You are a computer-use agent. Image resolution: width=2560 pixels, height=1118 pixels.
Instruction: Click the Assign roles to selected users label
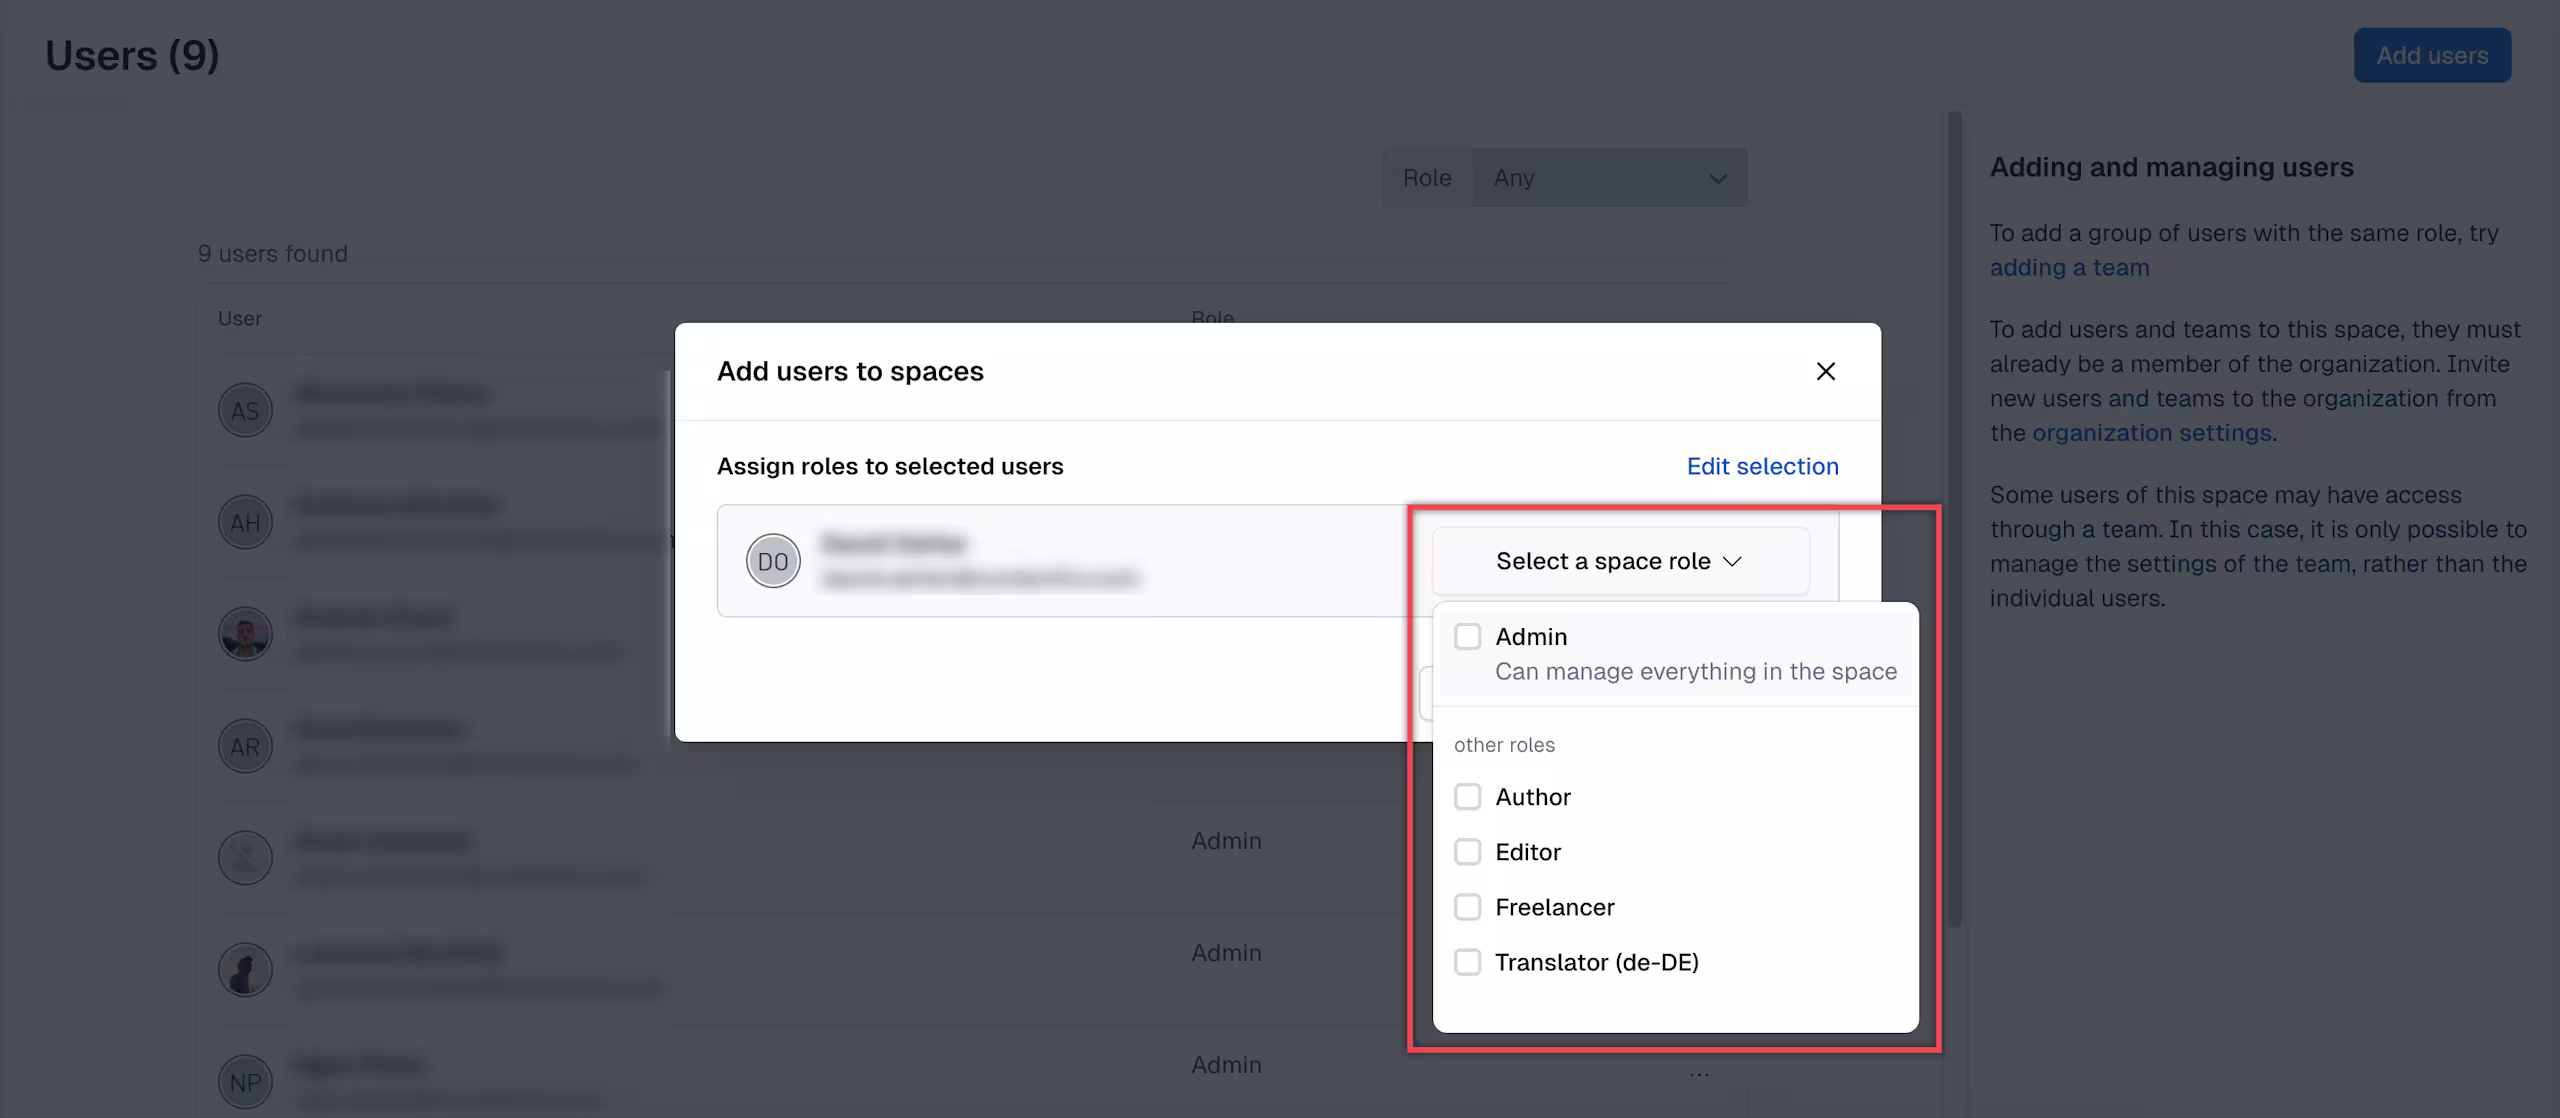coord(890,466)
